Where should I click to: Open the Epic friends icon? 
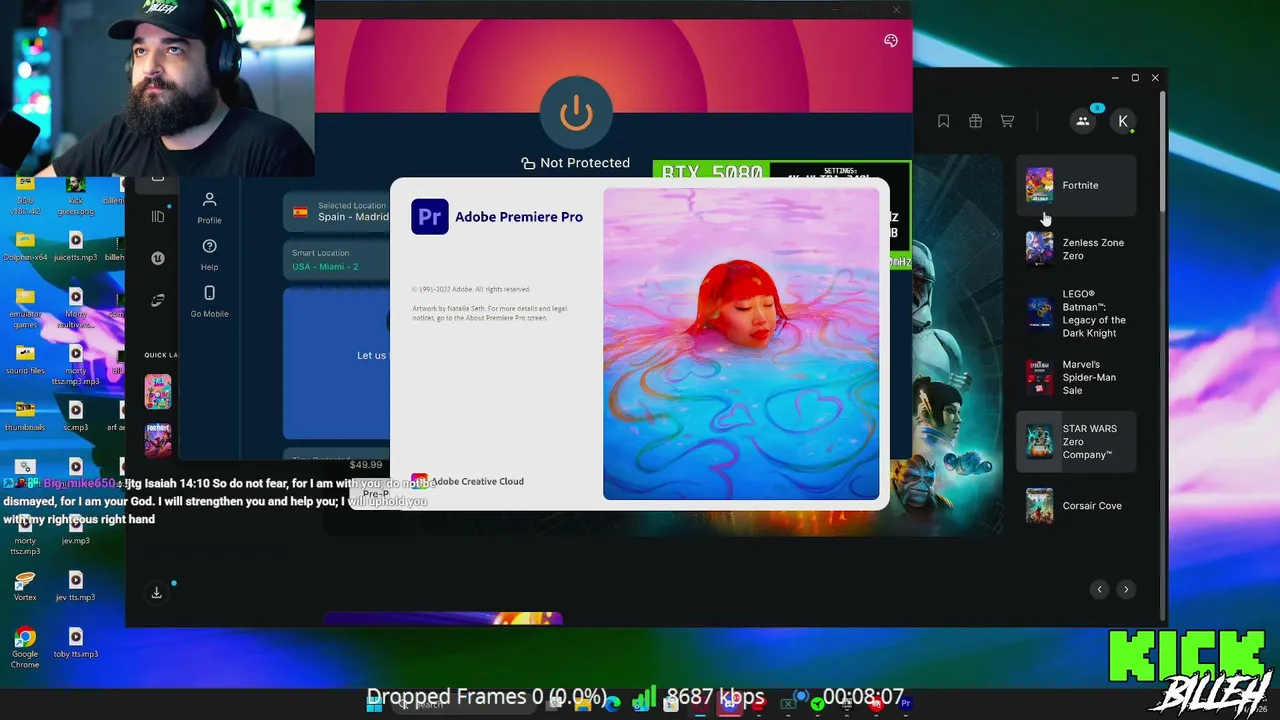(1083, 121)
